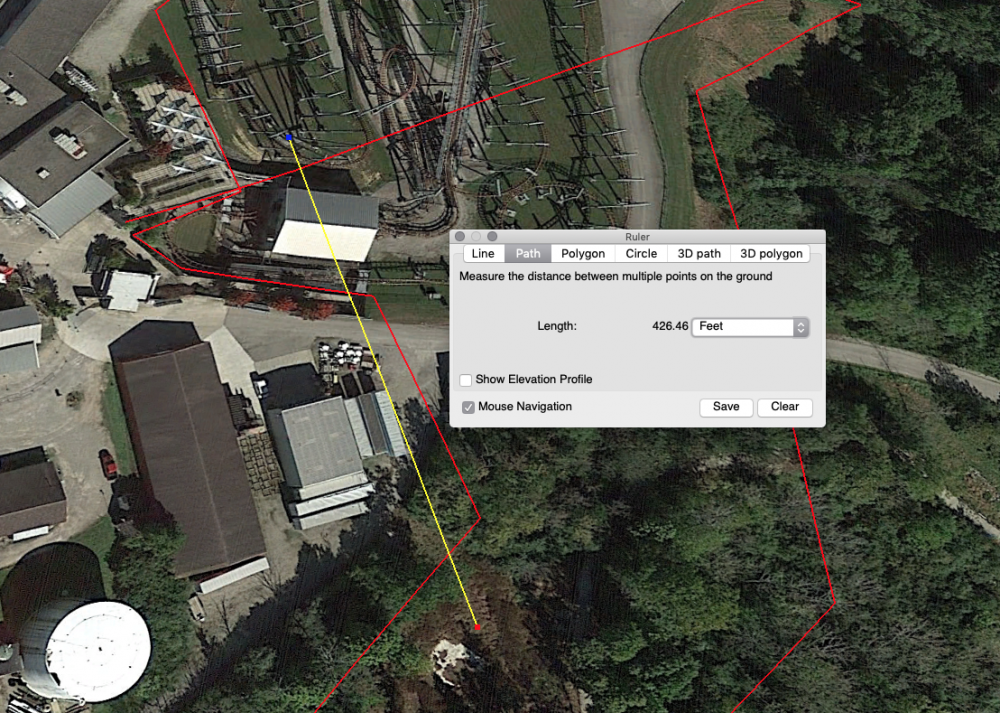The image size is (1000, 713).
Task: Switch to the Line tab
Action: click(483, 254)
